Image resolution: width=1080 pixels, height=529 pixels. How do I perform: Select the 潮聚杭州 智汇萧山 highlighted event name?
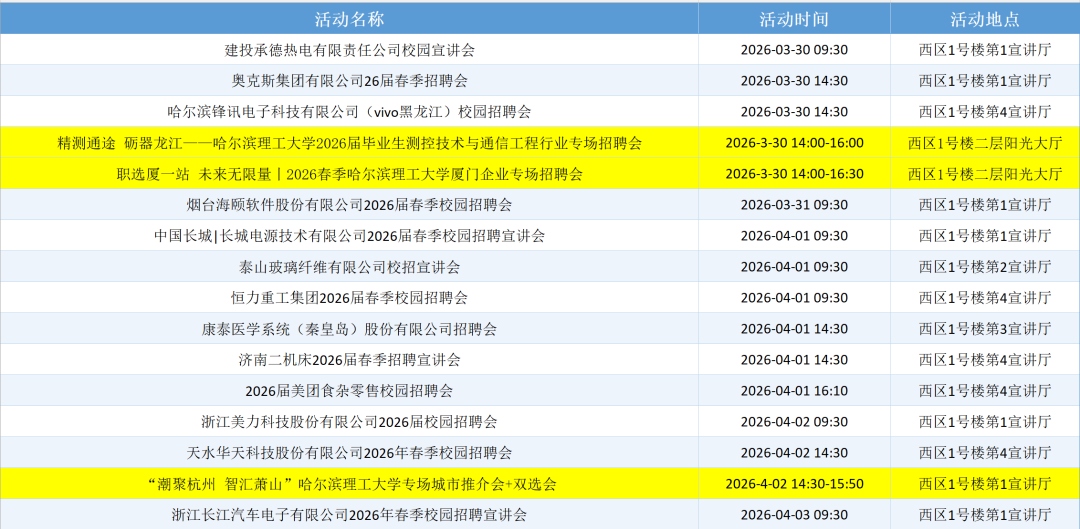pyautogui.click(x=349, y=484)
